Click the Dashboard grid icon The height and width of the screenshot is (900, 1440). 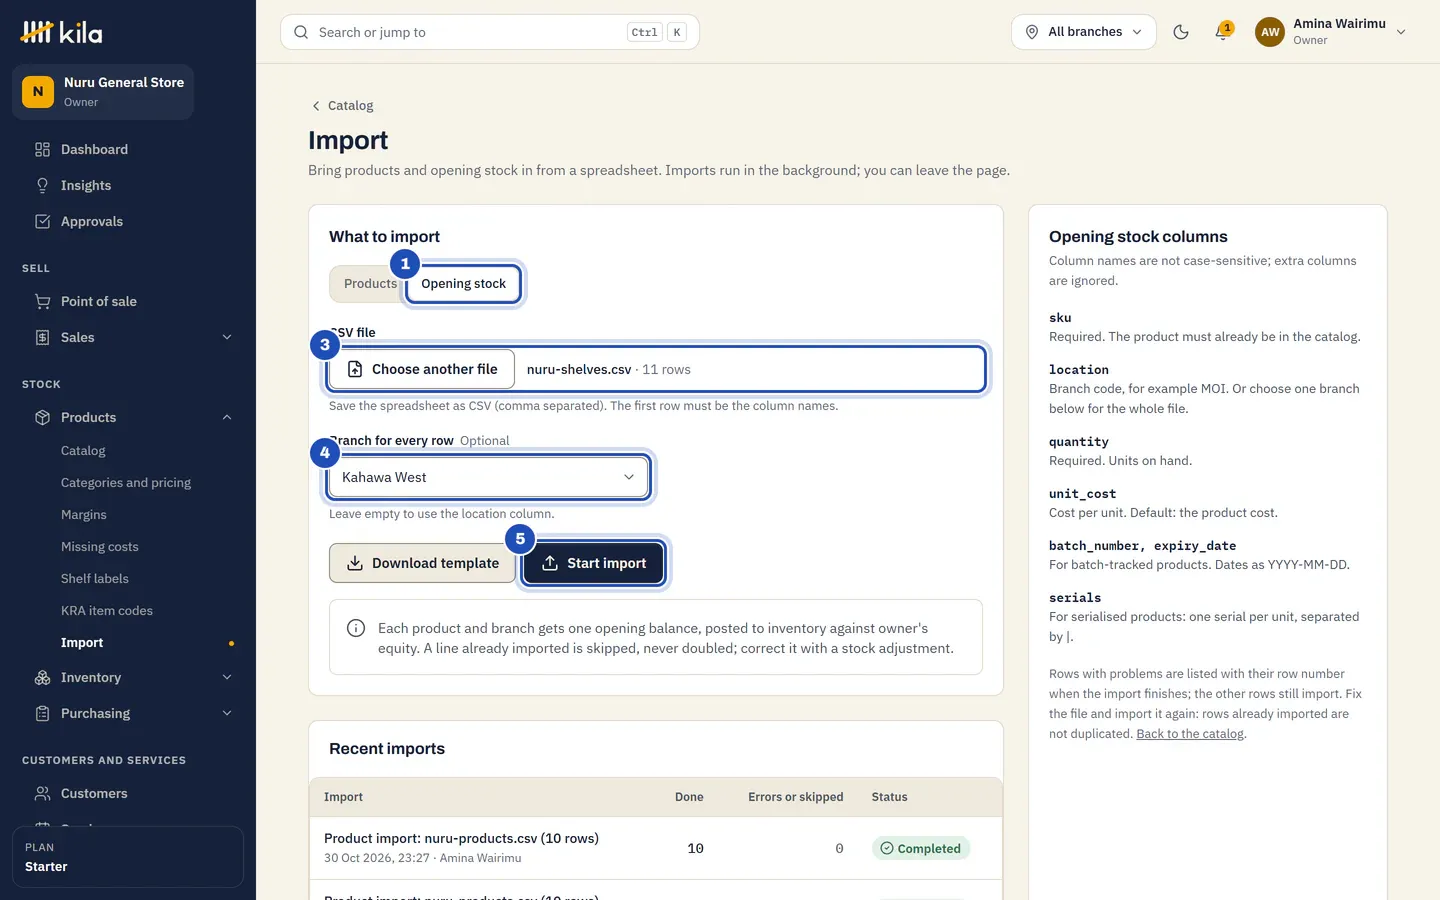[x=42, y=150]
